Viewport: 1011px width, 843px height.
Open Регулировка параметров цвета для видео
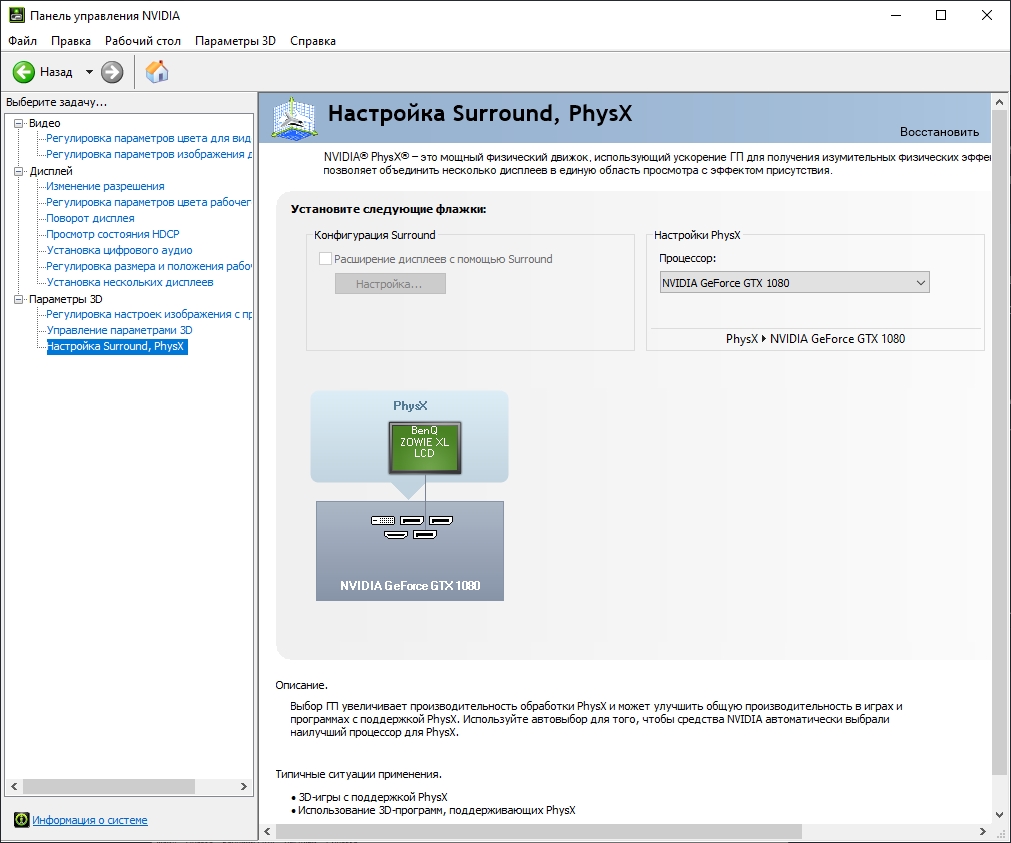tap(148, 138)
